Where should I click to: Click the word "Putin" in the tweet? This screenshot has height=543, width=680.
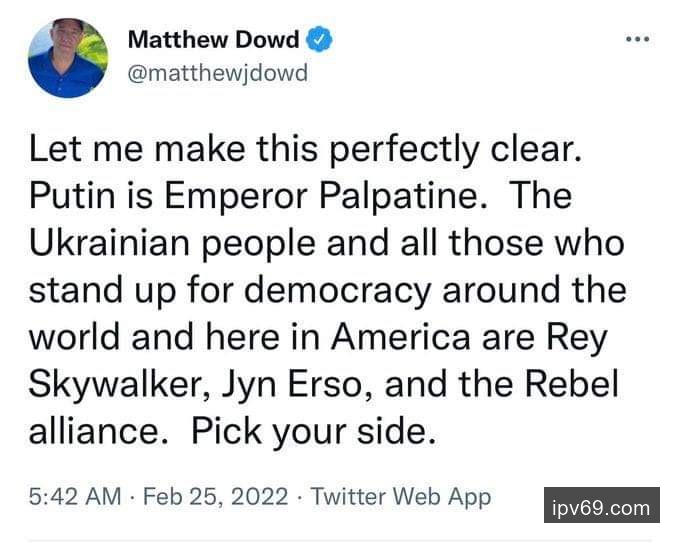(x=71, y=196)
